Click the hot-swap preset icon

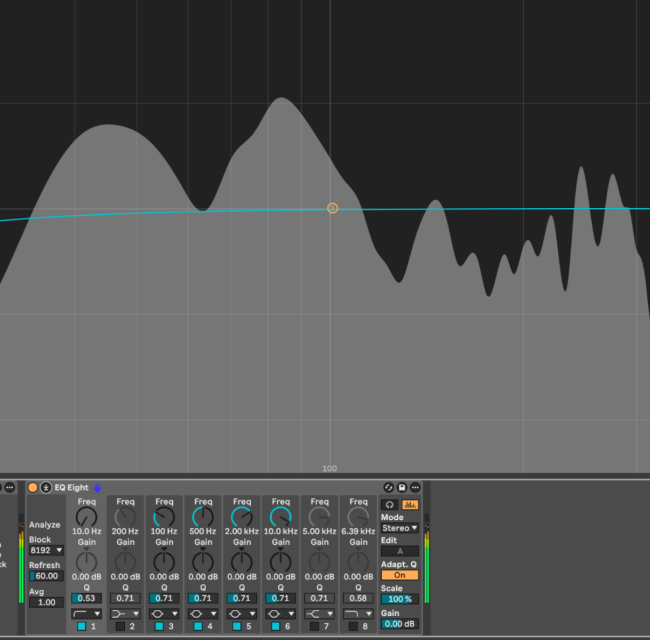tap(387, 487)
